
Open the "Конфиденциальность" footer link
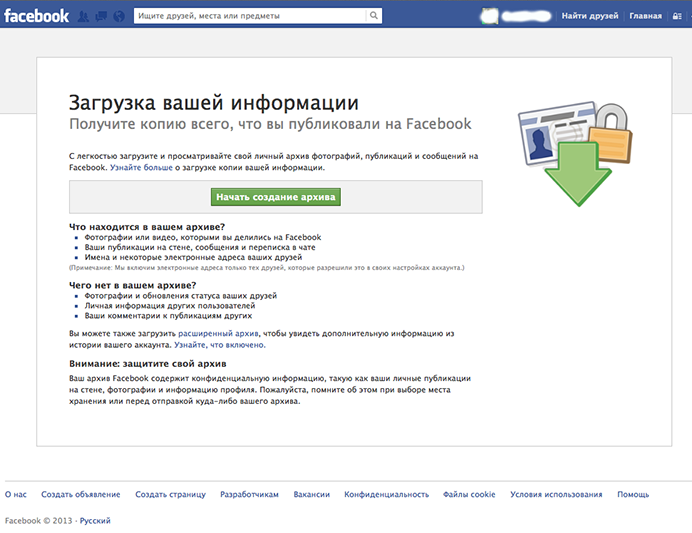[386, 495]
